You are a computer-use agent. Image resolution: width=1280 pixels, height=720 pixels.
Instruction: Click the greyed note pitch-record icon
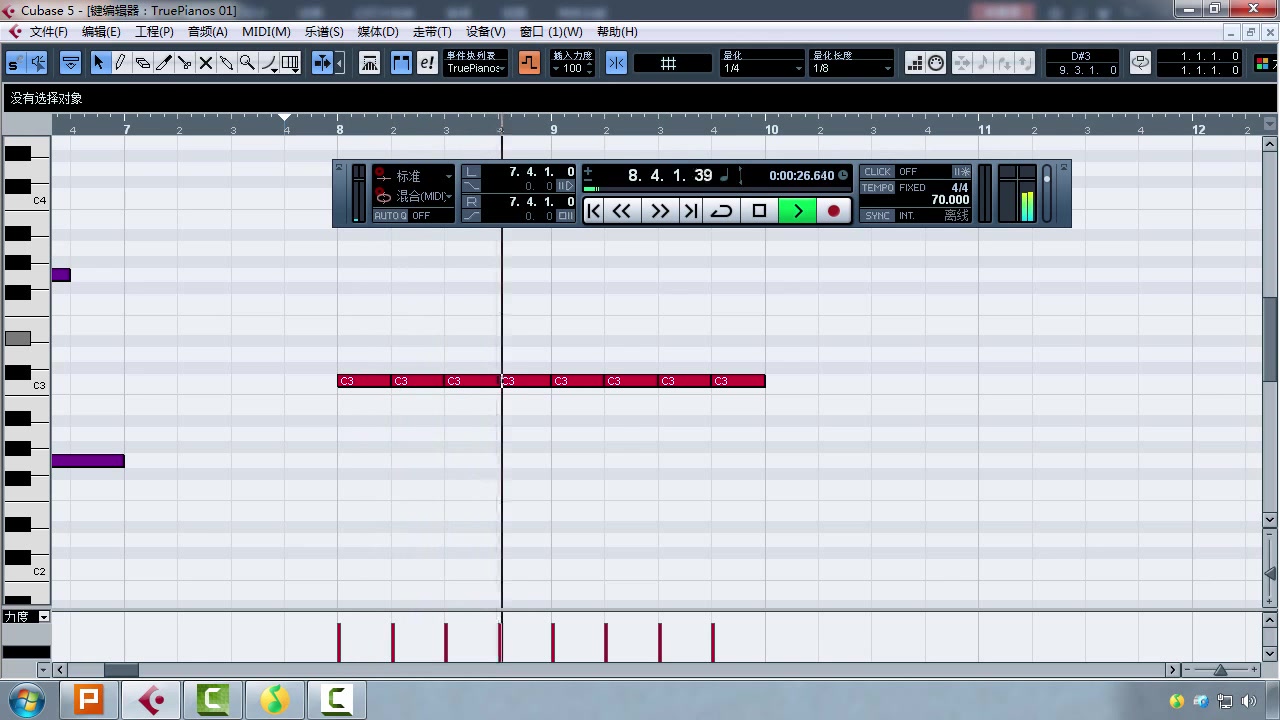tap(983, 63)
